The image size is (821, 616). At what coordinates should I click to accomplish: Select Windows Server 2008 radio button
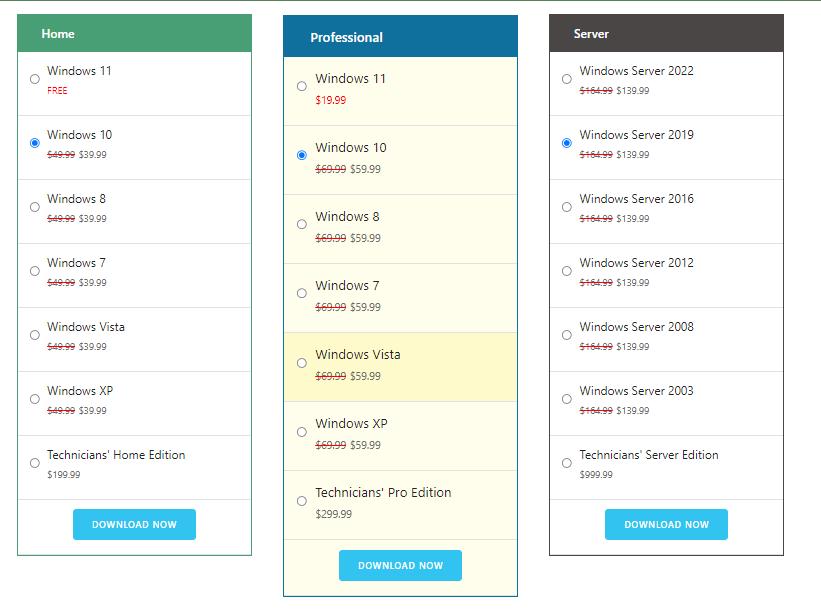(567, 335)
